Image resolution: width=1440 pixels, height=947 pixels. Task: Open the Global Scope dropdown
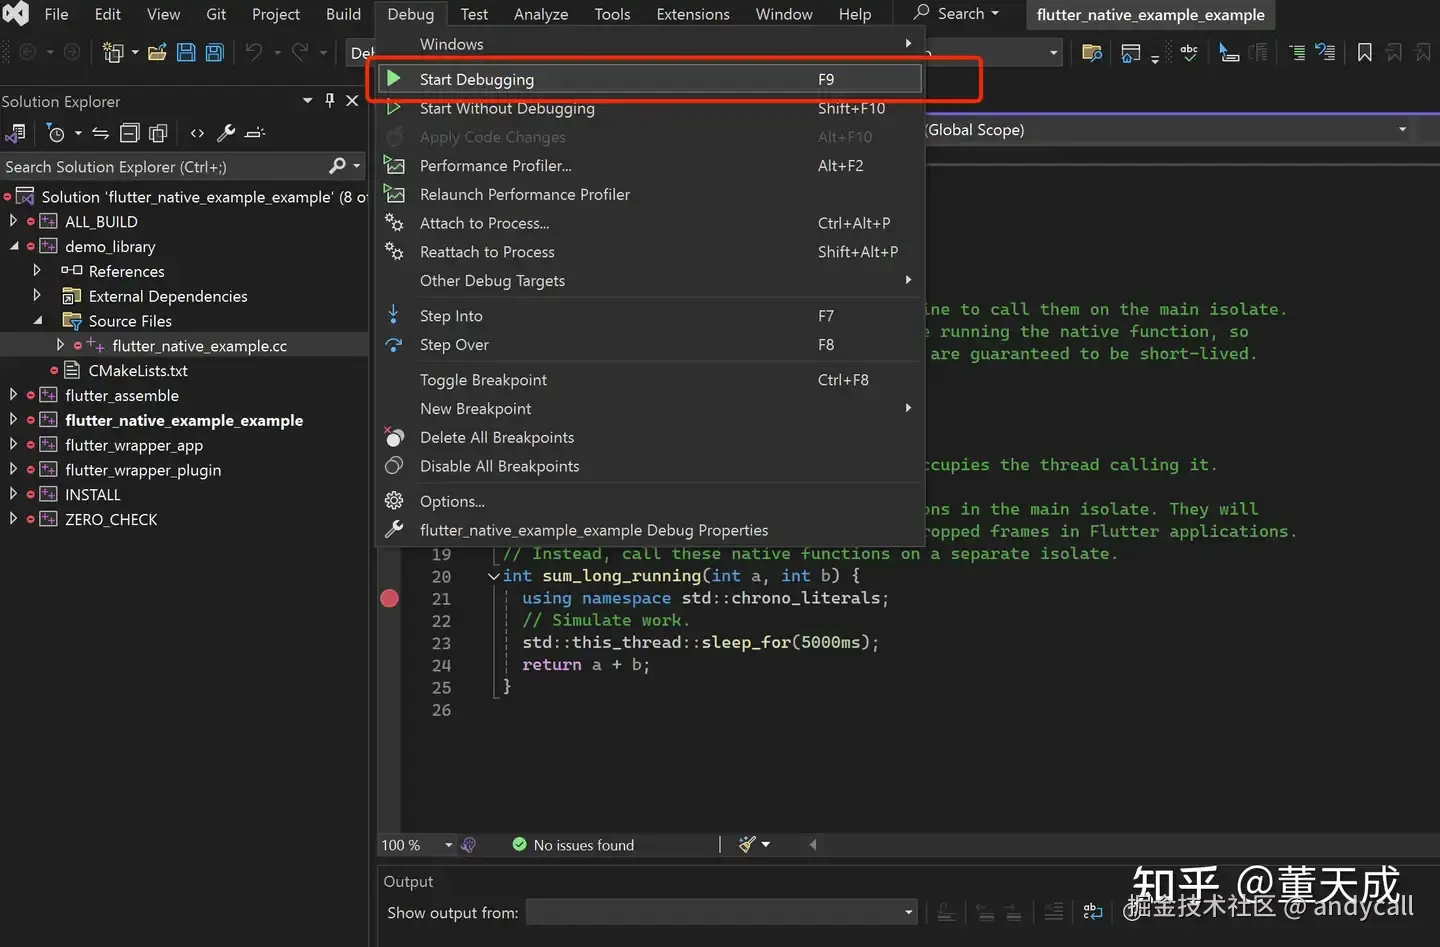tap(1401, 129)
